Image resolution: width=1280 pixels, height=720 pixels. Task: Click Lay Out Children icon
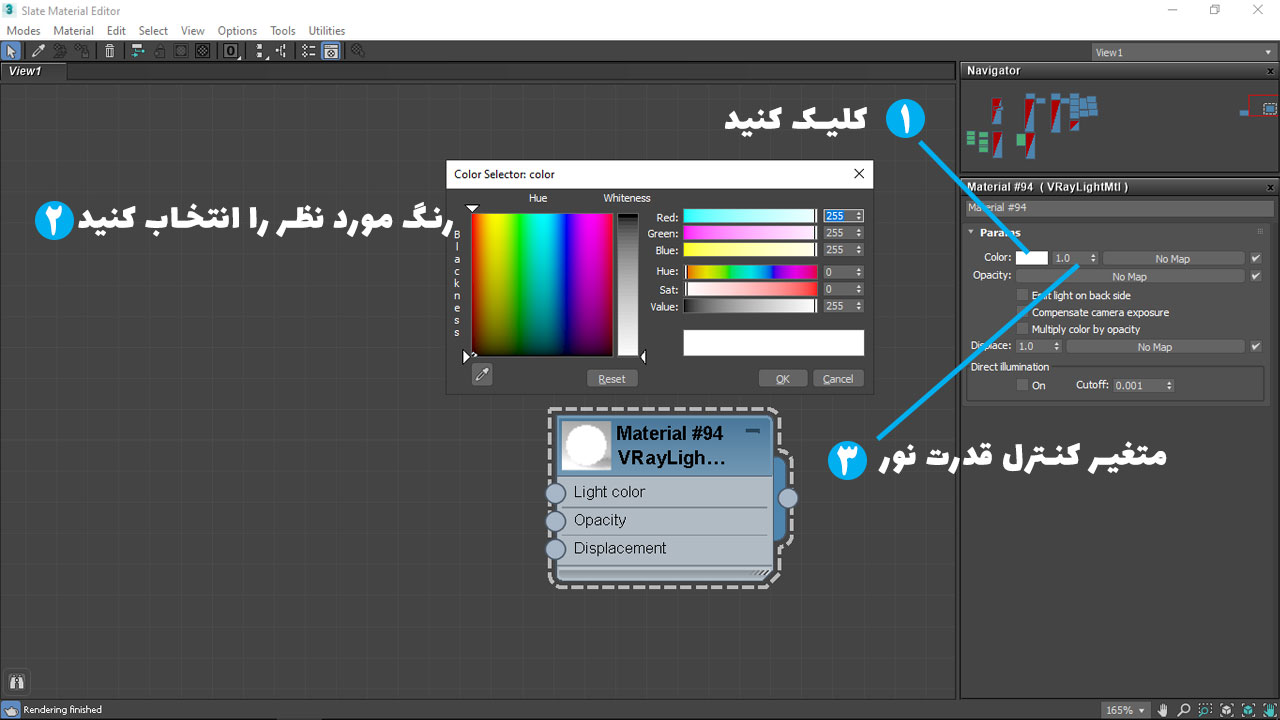click(281, 51)
